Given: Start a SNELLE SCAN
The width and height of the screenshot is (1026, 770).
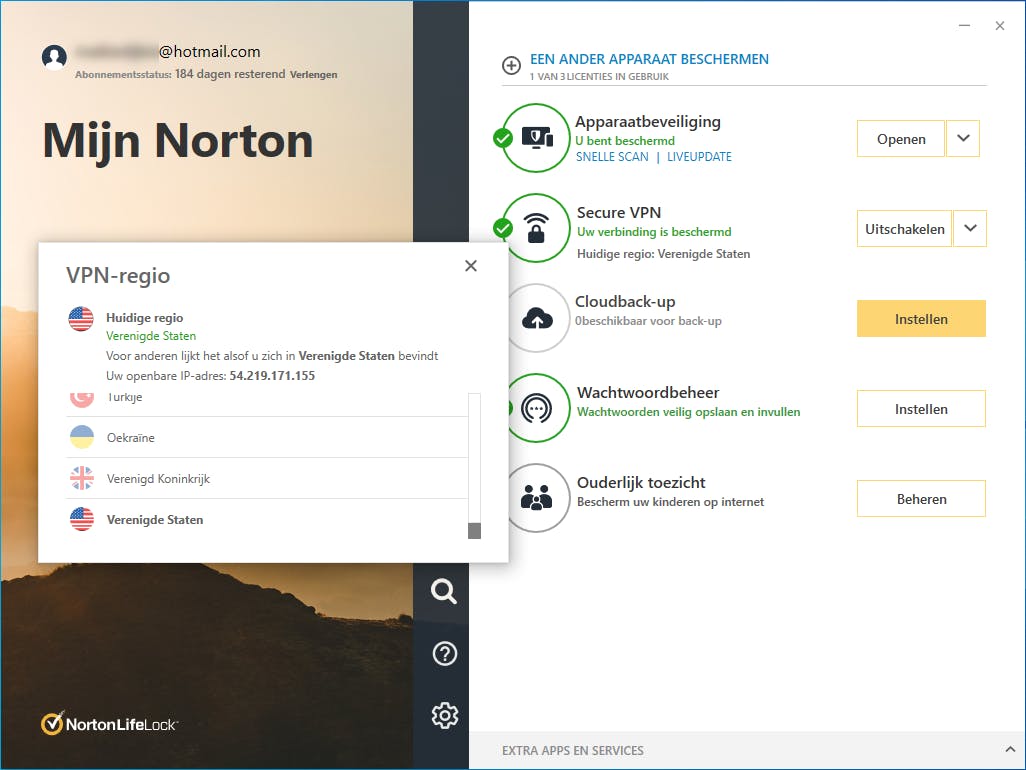Looking at the screenshot, I should pos(612,157).
